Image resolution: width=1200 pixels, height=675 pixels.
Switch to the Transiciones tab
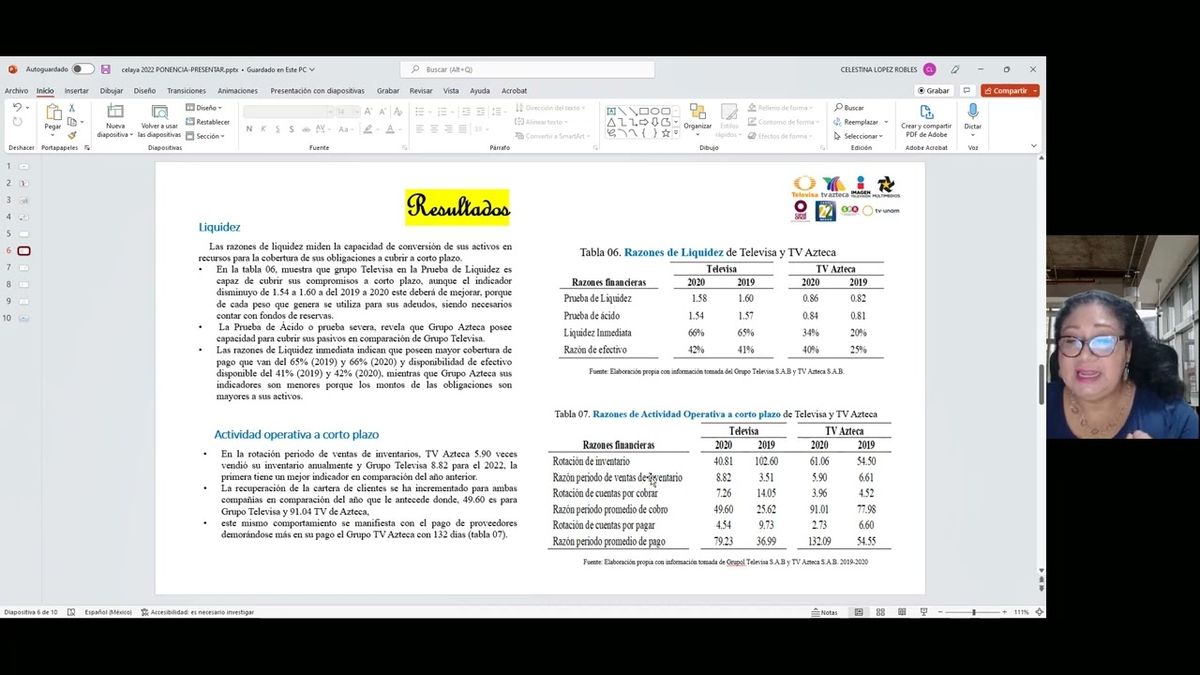pos(186,90)
